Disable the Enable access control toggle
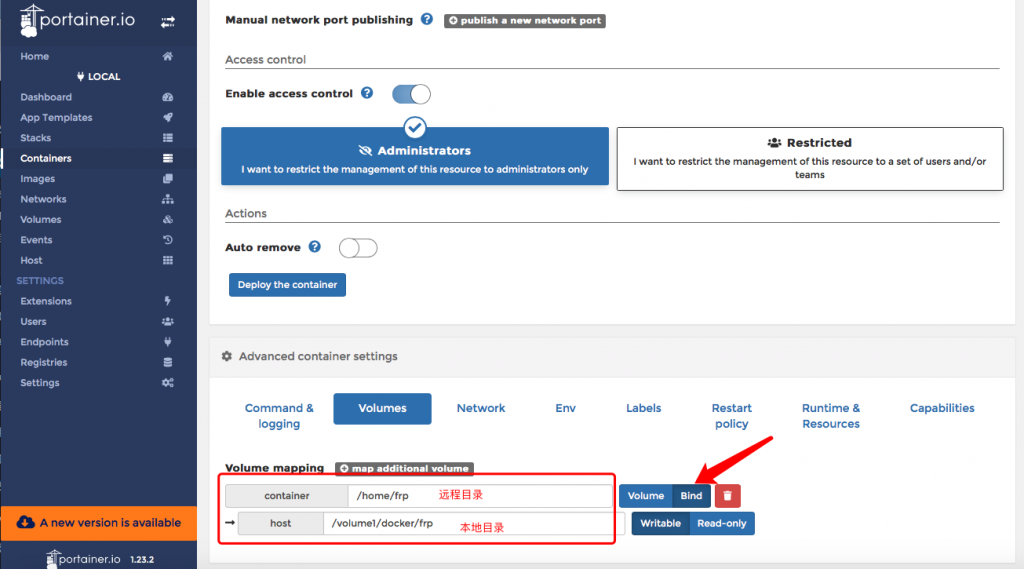Viewport: 1024px width, 569px height. point(411,94)
